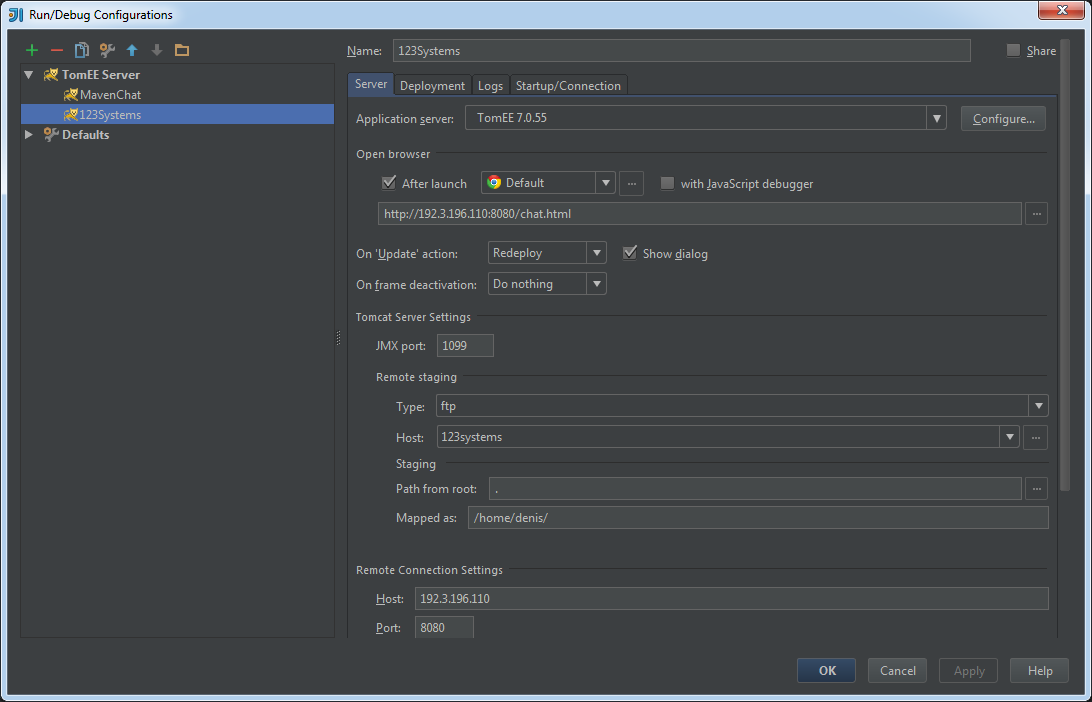Open the Application server dropdown
The image size is (1092, 702).
pyautogui.click(x=937, y=118)
